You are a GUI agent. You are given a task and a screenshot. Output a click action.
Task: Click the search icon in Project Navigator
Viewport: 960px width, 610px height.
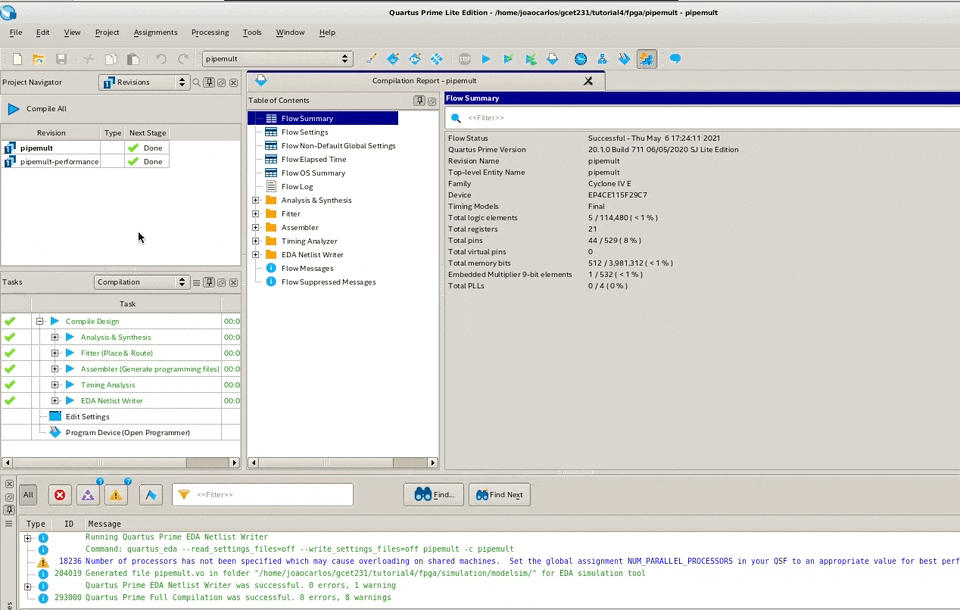[197, 82]
